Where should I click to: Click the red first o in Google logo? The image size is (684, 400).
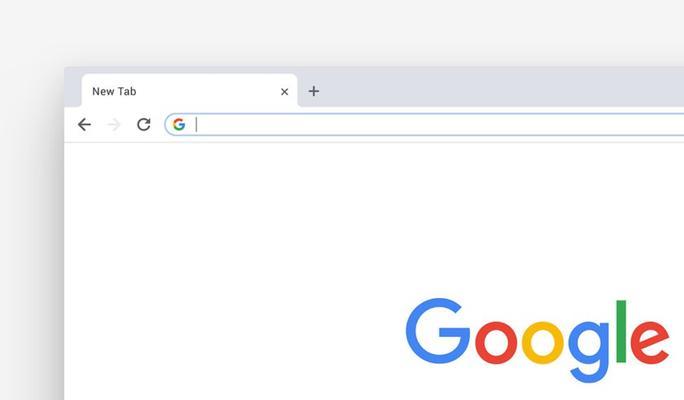(x=496, y=342)
